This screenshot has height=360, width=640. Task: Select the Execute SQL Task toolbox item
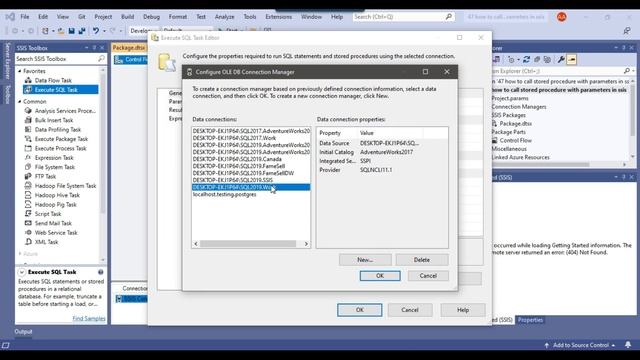(x=60, y=90)
